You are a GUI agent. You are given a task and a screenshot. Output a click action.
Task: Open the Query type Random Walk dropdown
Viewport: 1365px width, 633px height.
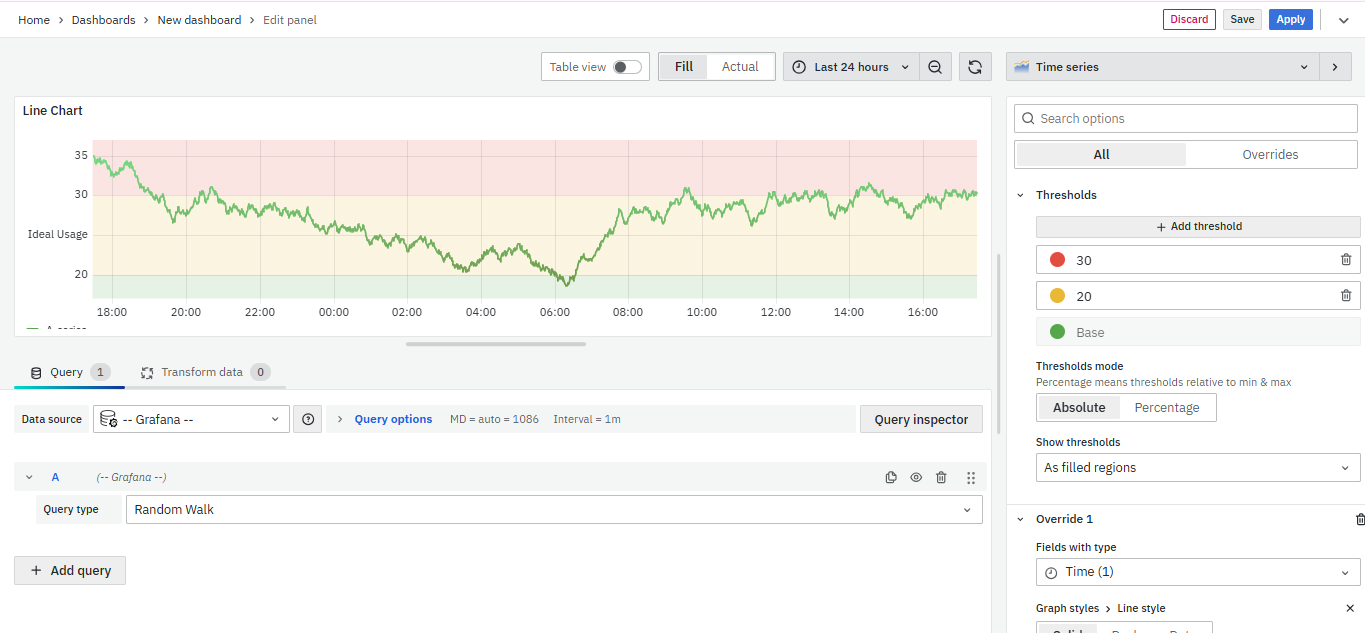tap(553, 509)
